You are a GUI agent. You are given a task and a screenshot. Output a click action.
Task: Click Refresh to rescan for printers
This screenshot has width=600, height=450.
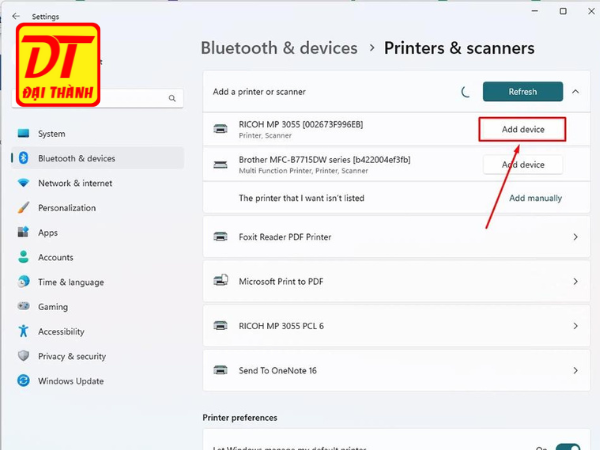(523, 91)
